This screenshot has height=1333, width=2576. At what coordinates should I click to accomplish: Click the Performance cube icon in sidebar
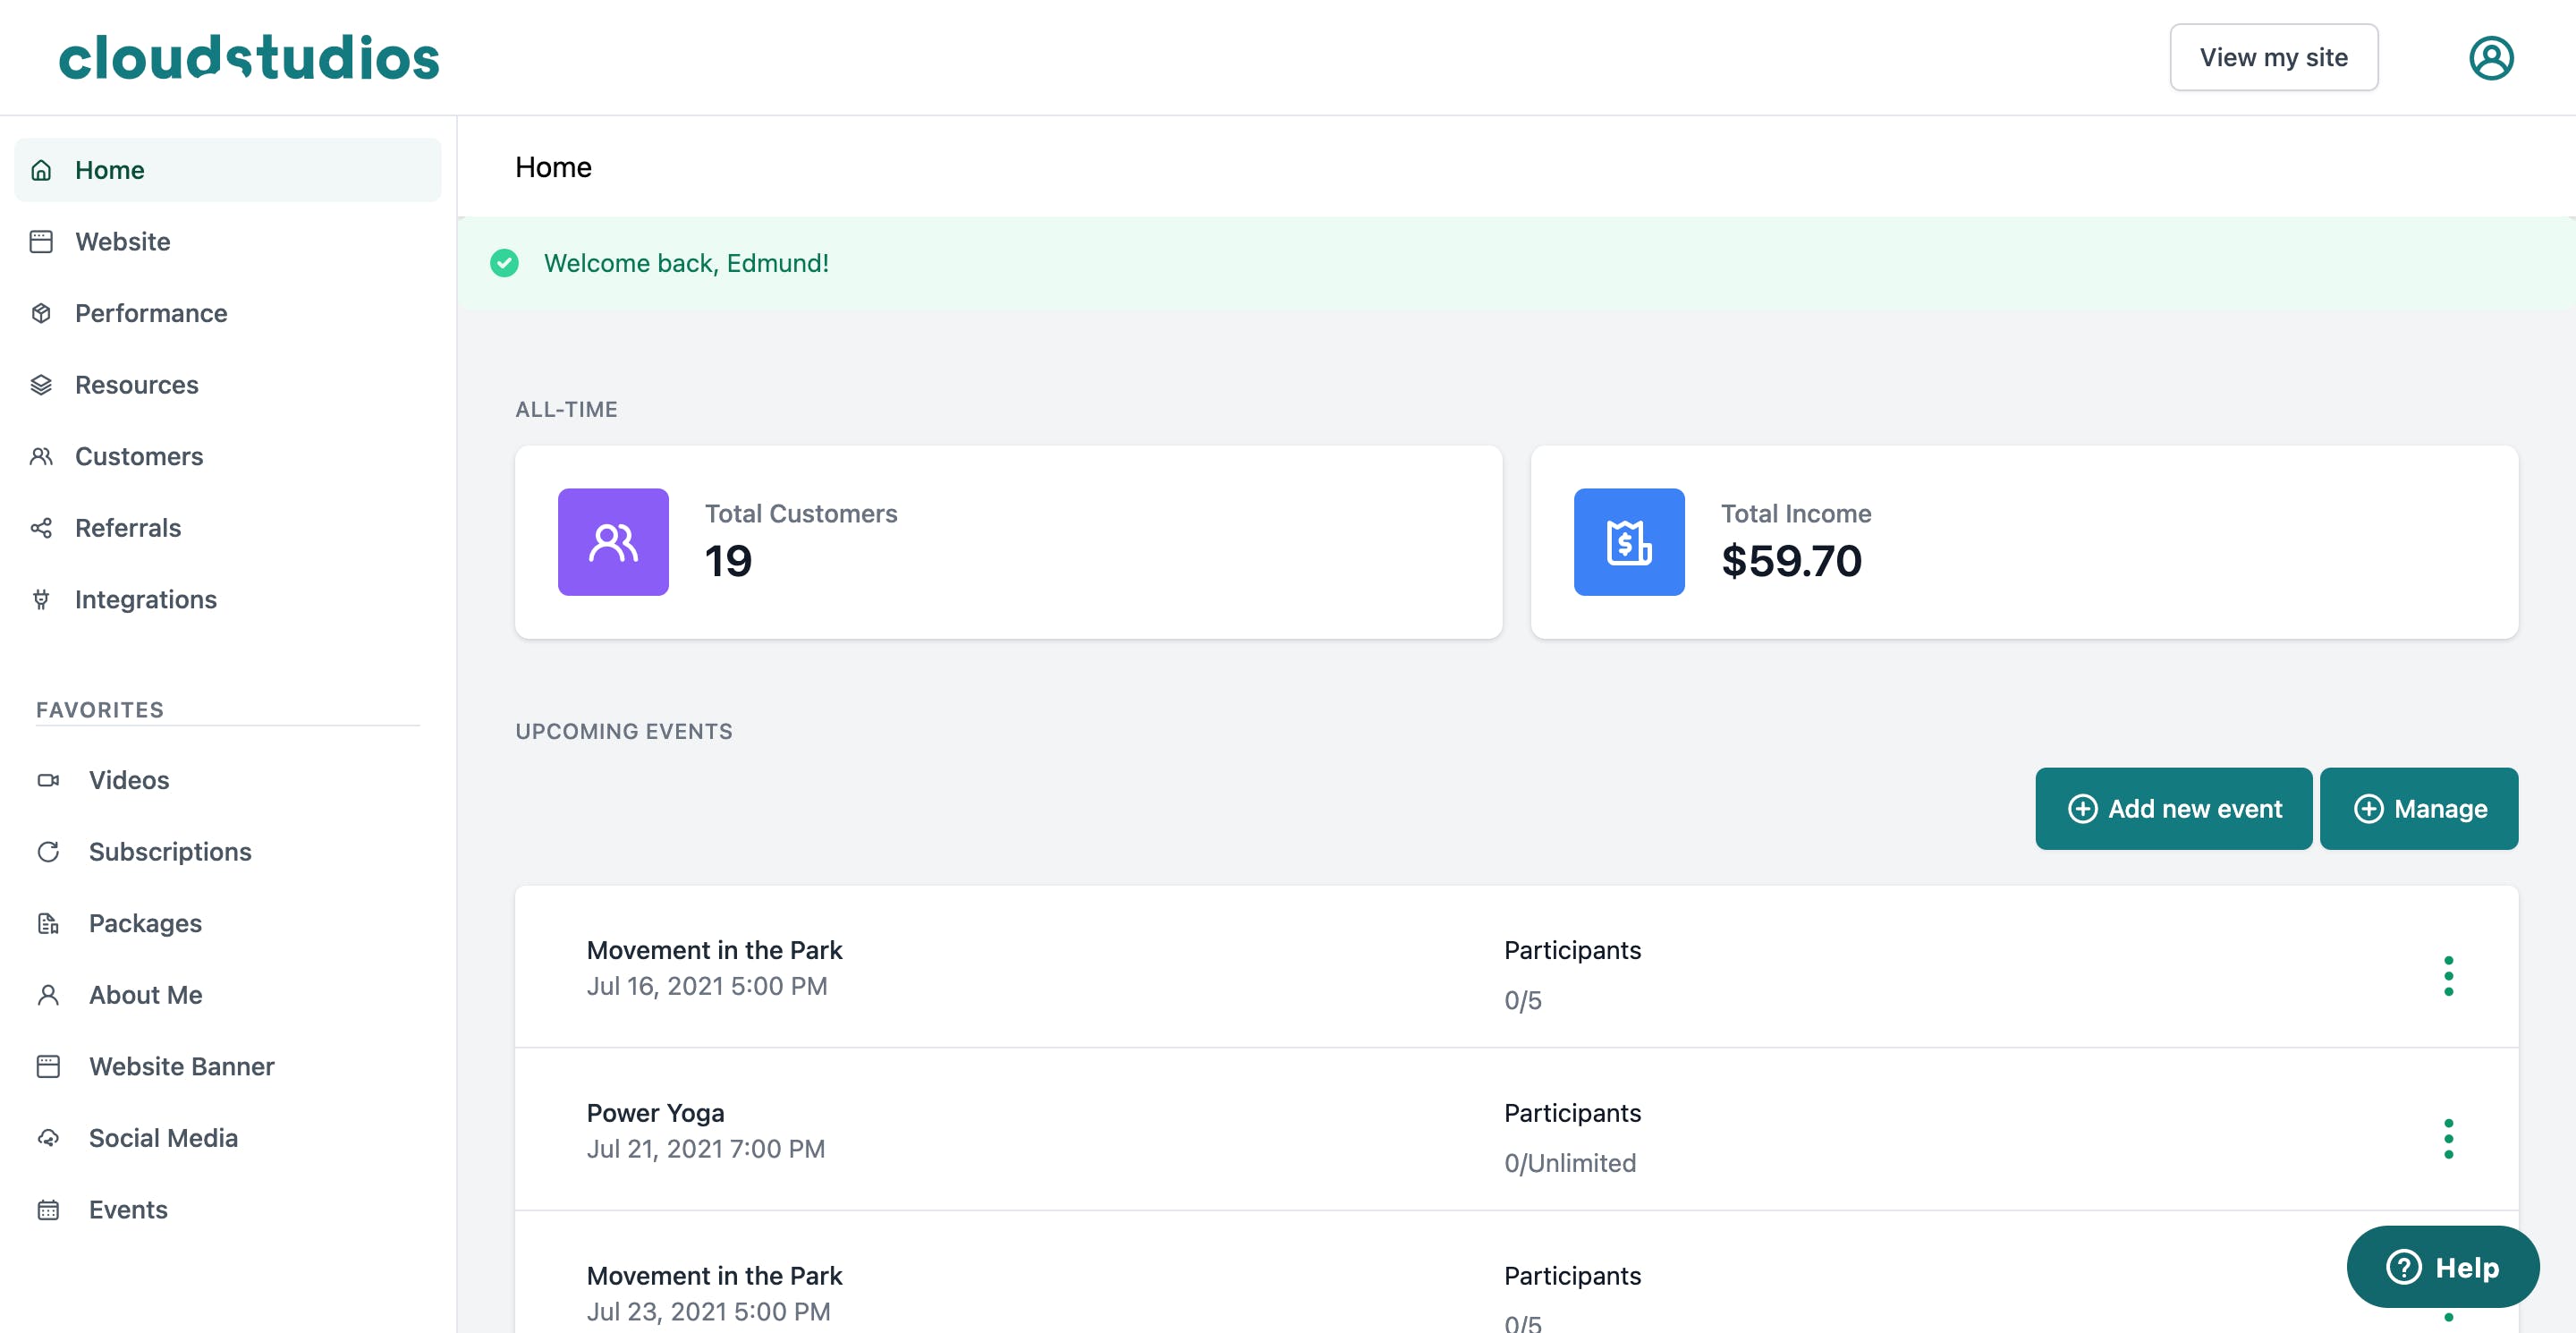[41, 313]
